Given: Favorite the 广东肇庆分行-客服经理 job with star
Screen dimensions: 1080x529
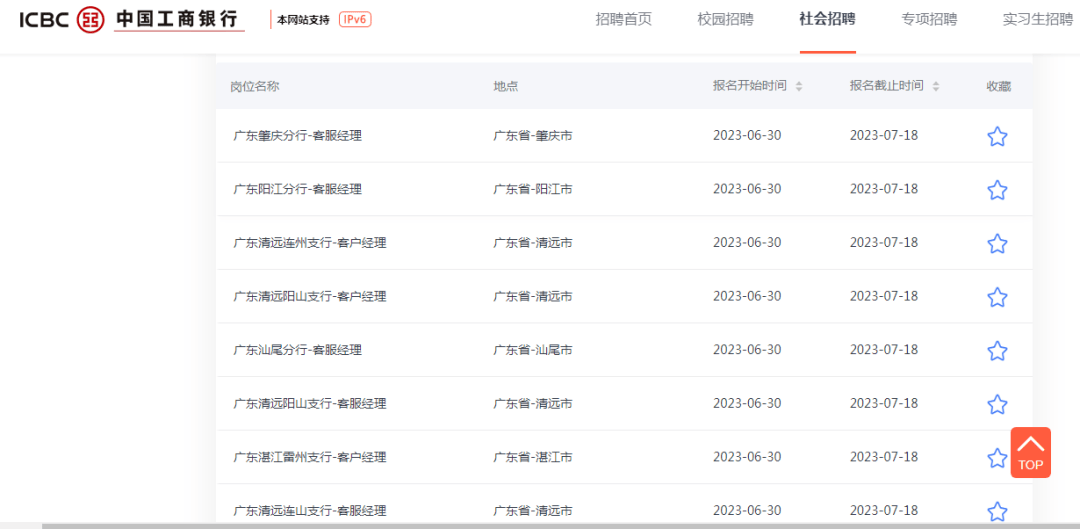Looking at the screenshot, I should (x=997, y=137).
